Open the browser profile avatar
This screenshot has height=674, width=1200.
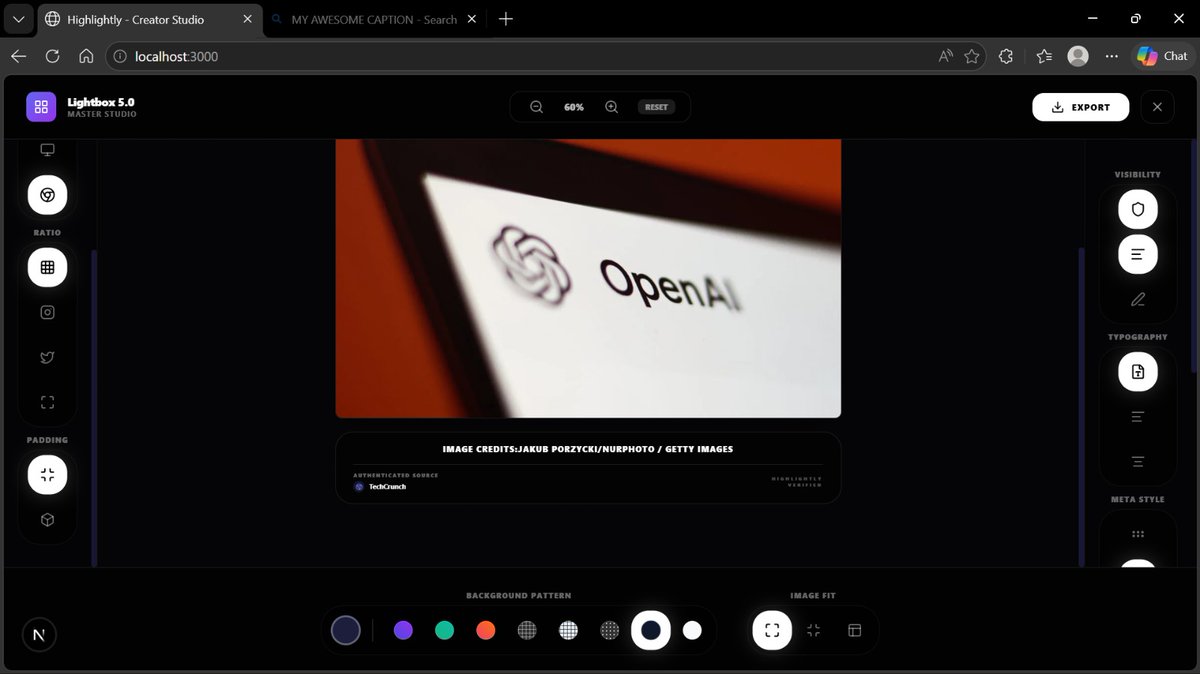pyautogui.click(x=1078, y=57)
